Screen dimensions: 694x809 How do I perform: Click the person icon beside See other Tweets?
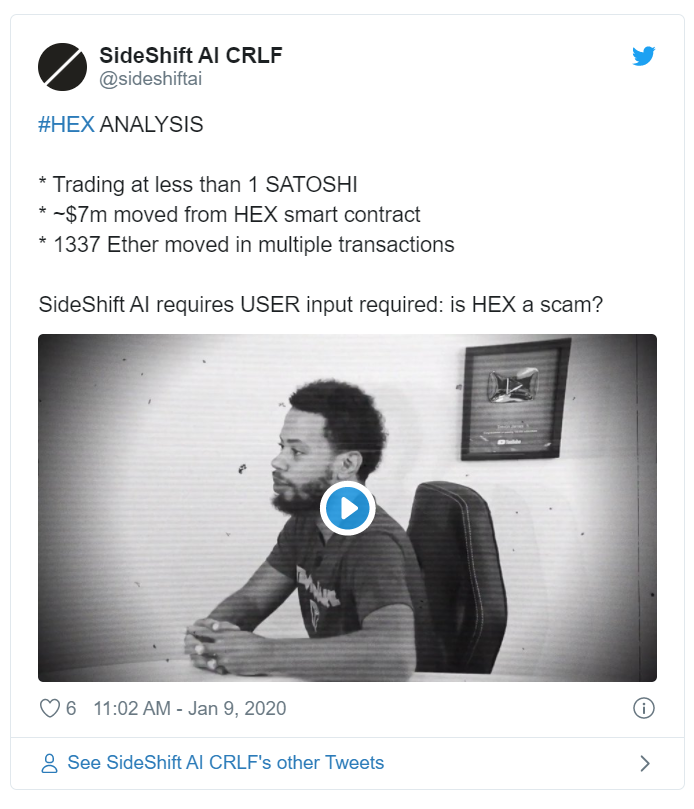(49, 763)
